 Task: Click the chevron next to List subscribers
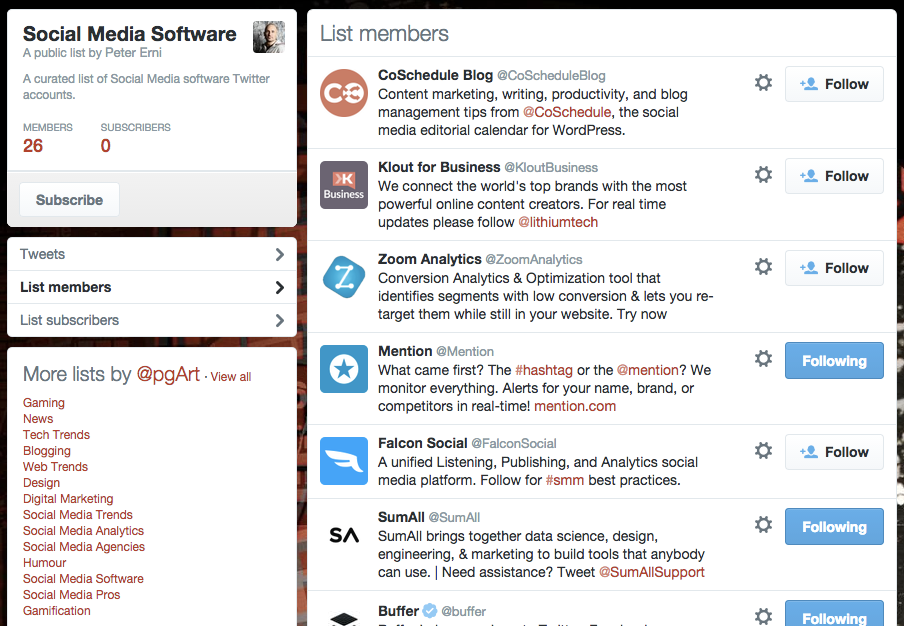coord(280,320)
